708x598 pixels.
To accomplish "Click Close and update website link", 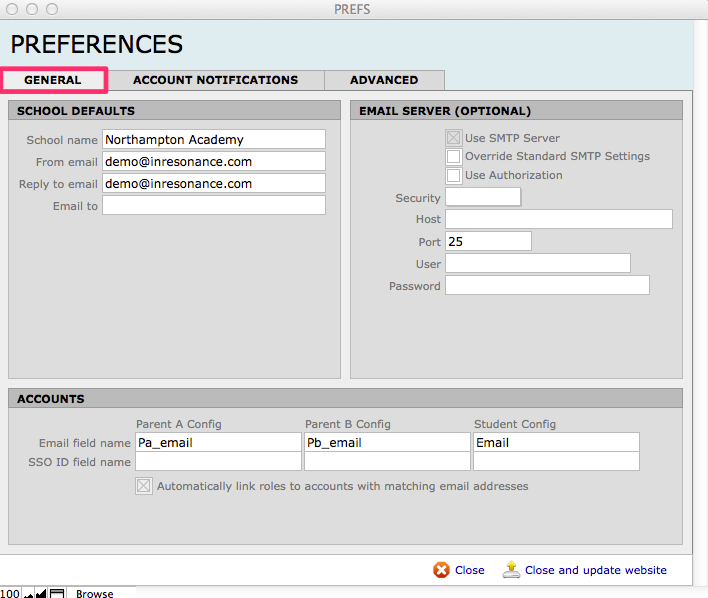I will (x=595, y=570).
